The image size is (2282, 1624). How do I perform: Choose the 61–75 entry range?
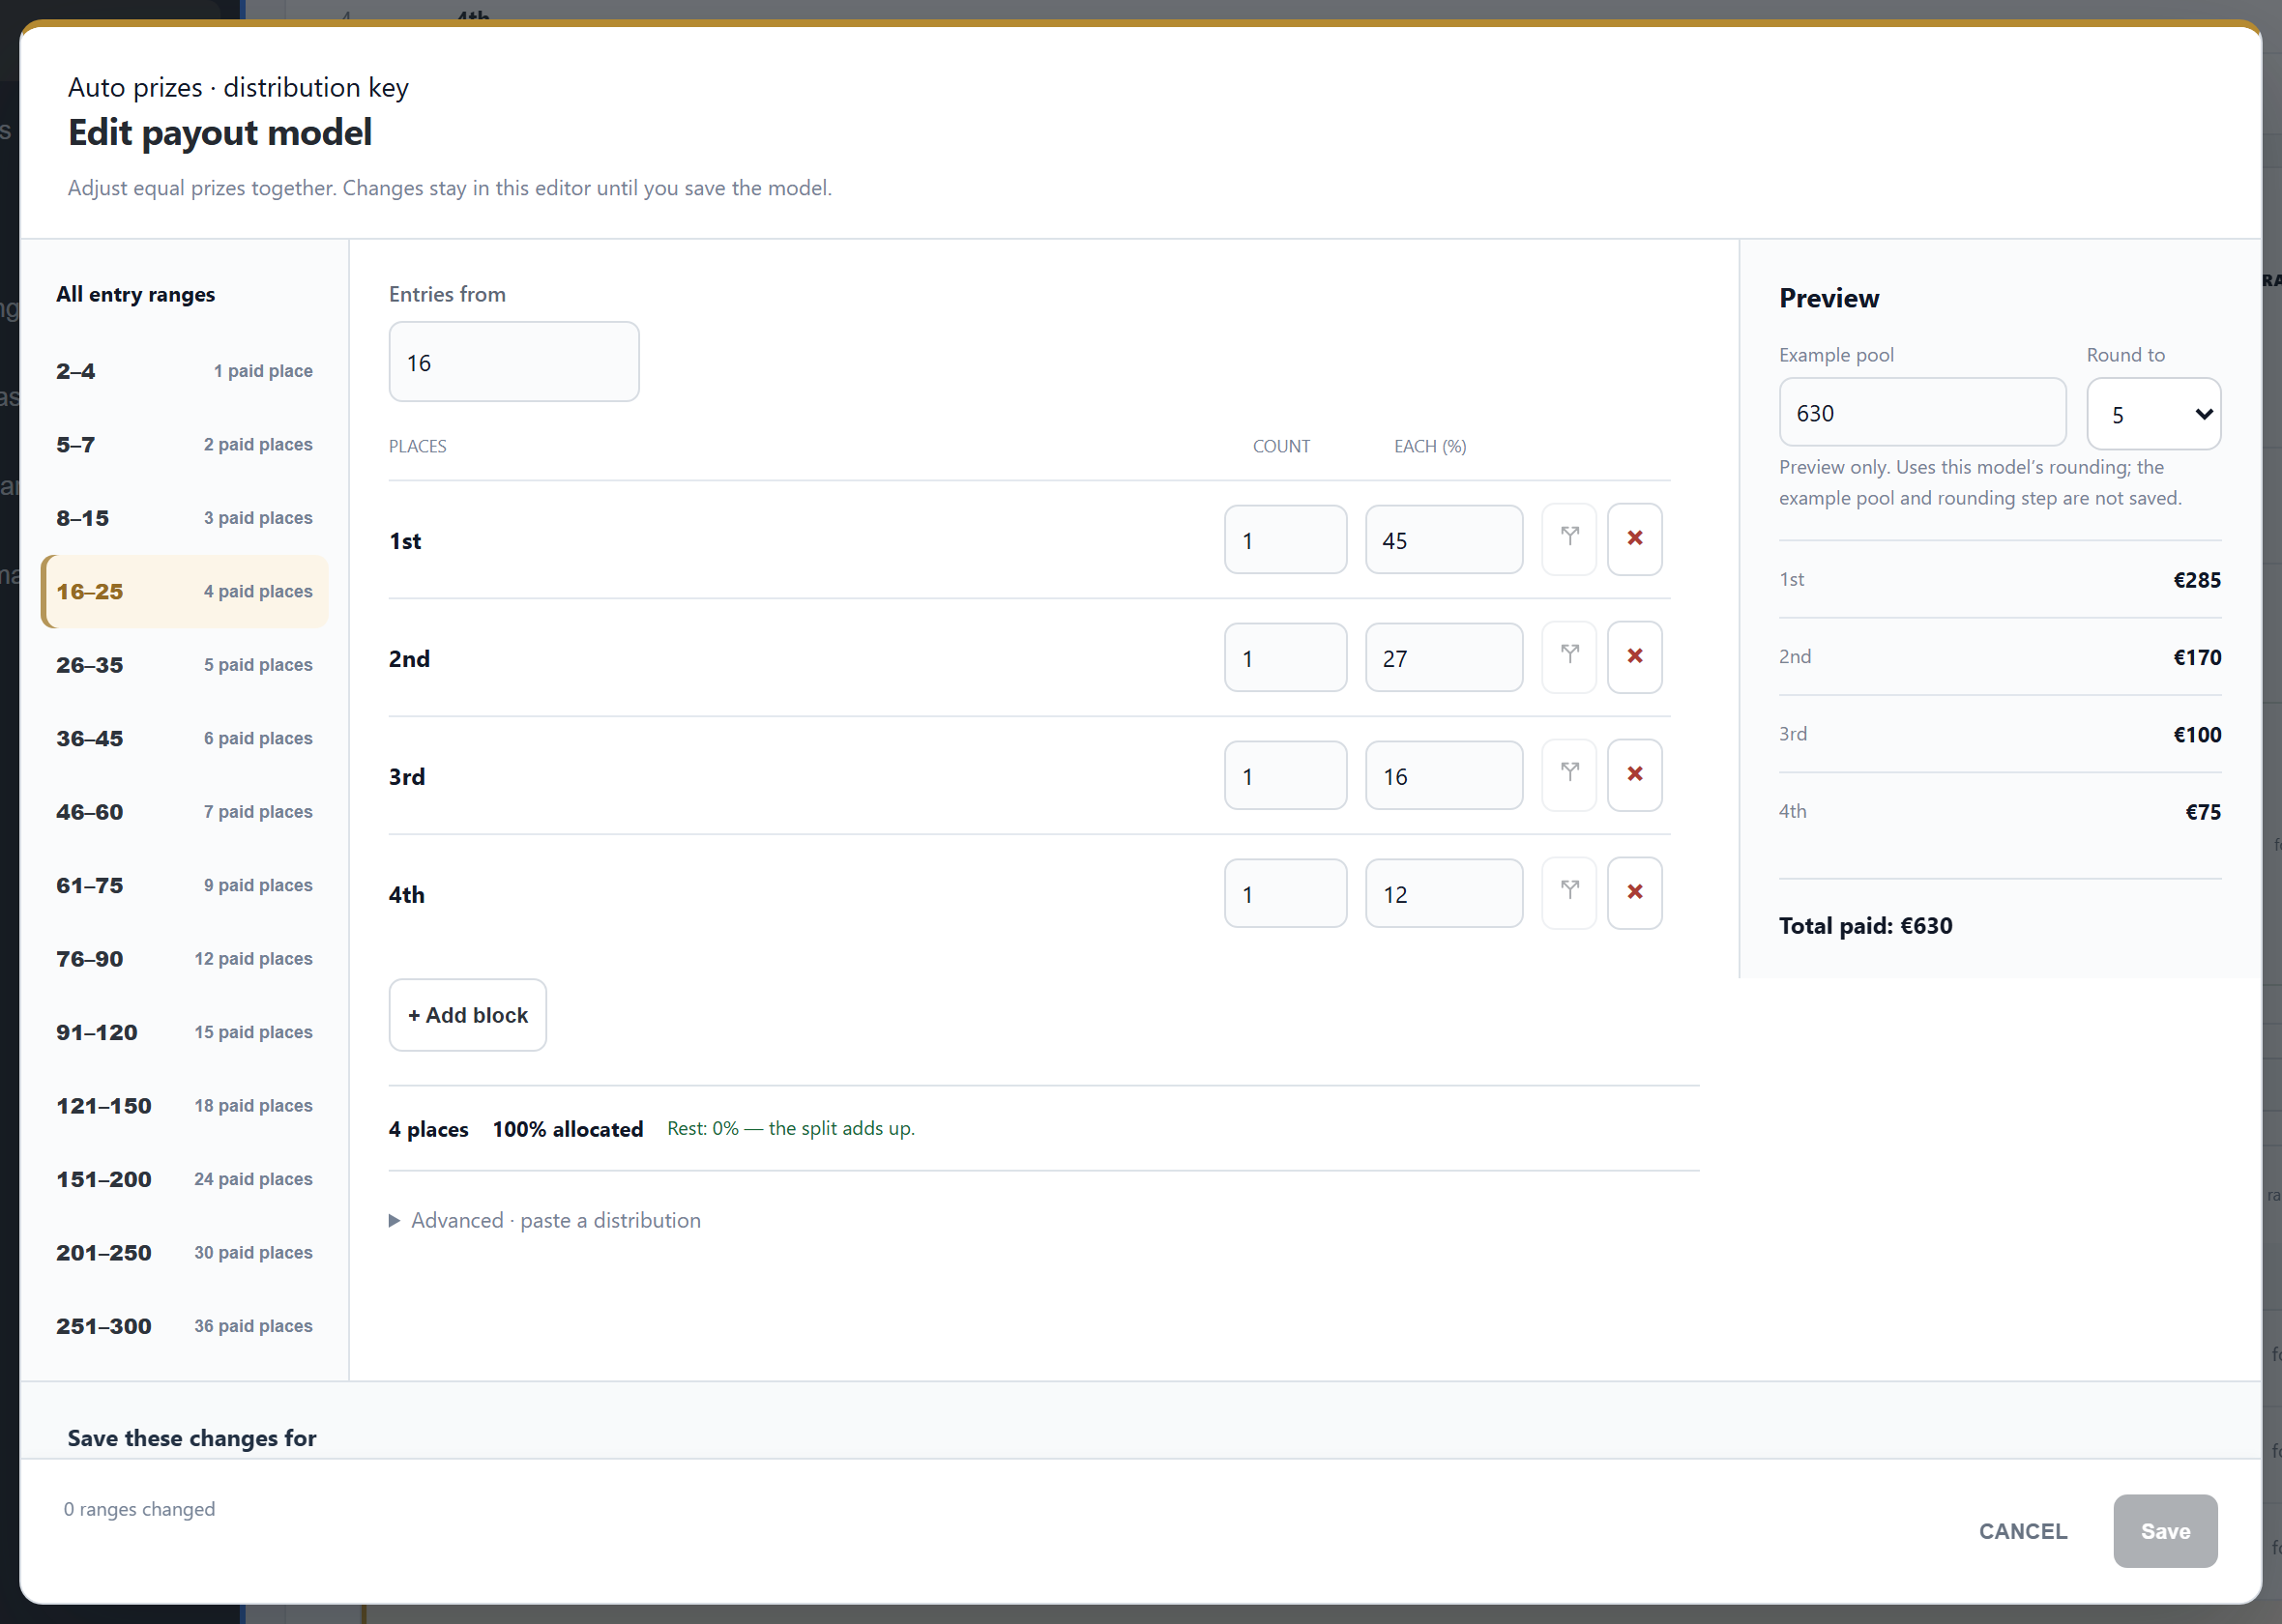(184, 885)
